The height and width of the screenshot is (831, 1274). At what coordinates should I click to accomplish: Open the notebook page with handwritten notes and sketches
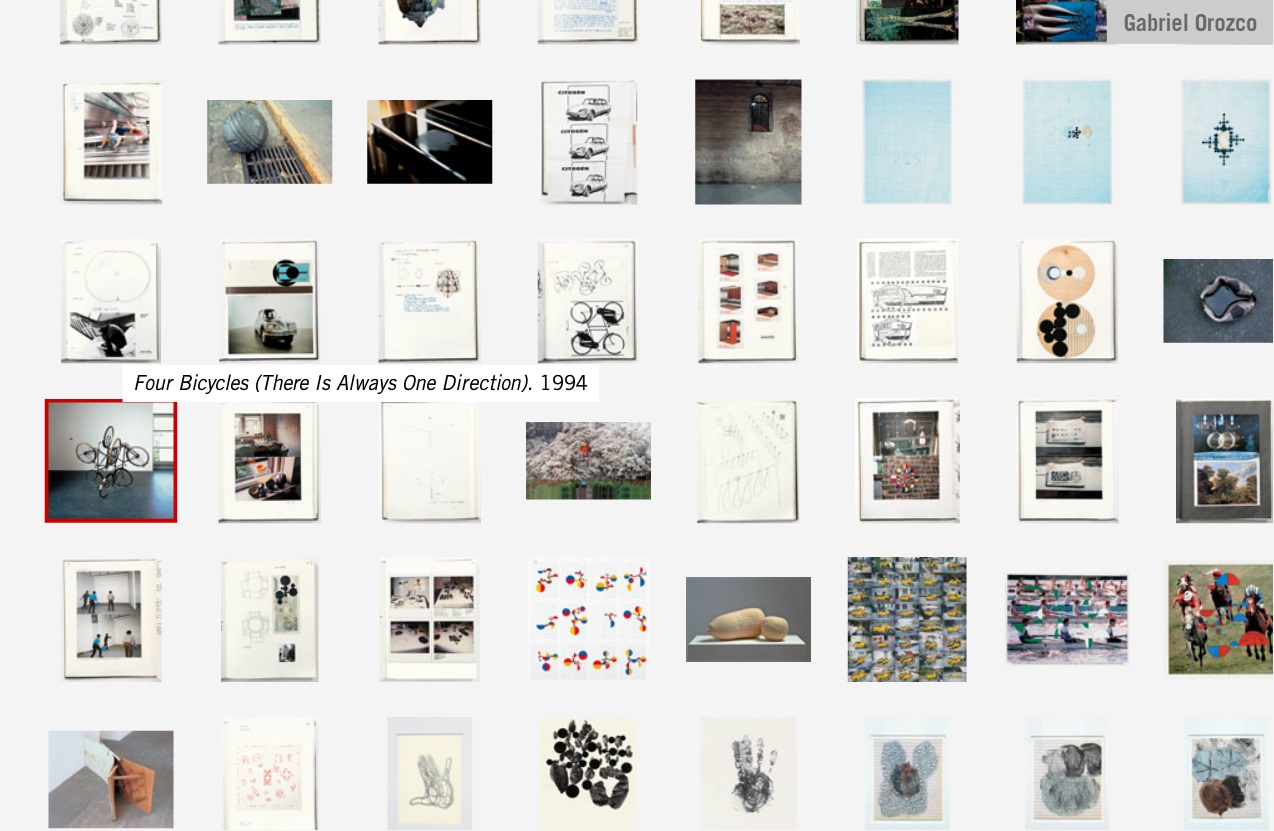pos(429,300)
